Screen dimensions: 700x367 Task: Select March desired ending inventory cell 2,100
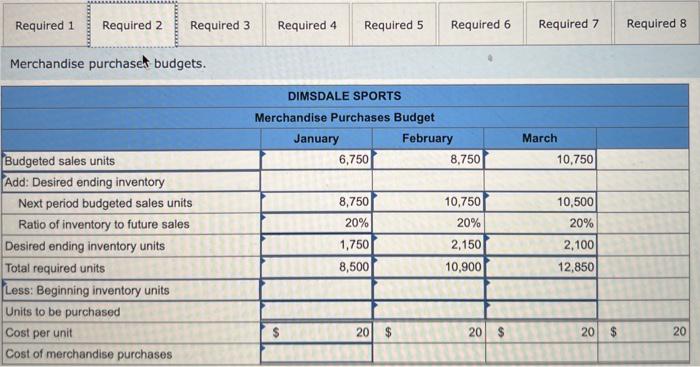540,245
